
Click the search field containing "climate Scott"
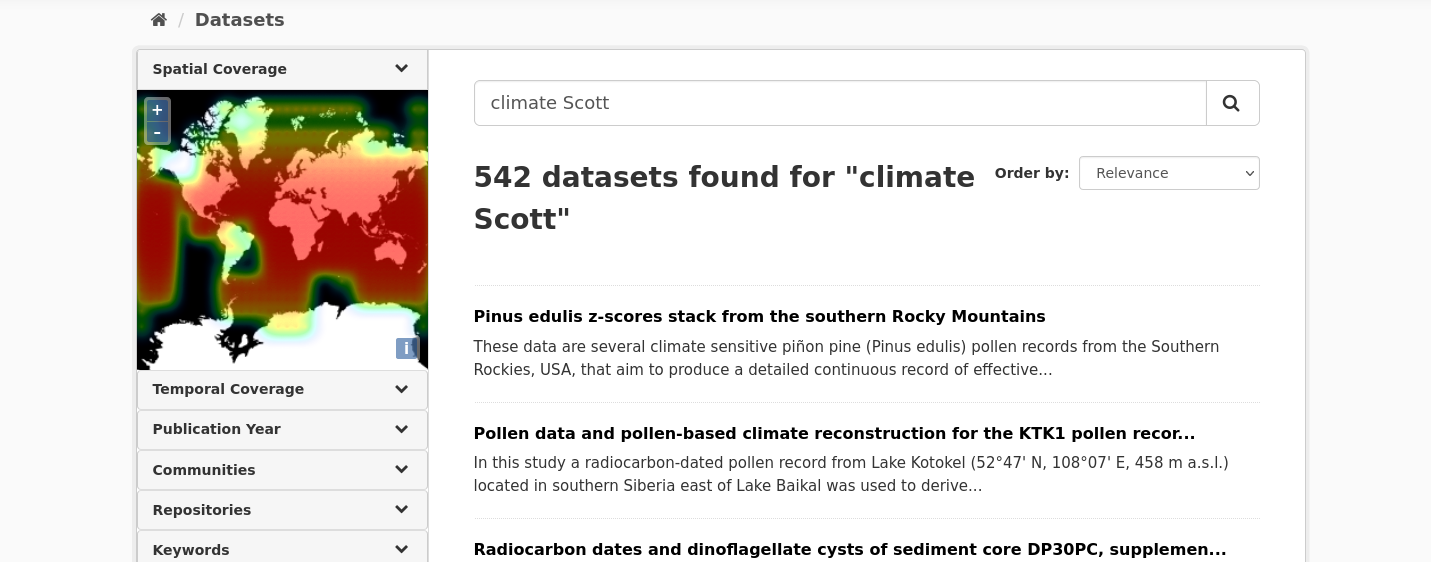pyautogui.click(x=840, y=103)
